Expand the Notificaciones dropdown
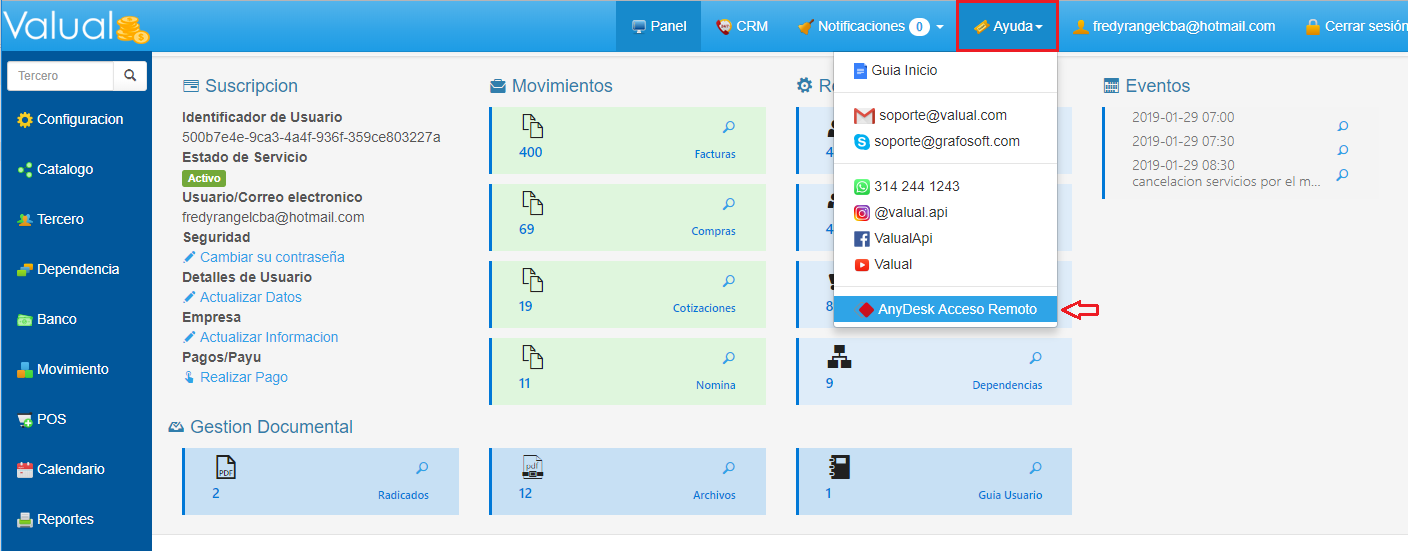 click(x=870, y=27)
